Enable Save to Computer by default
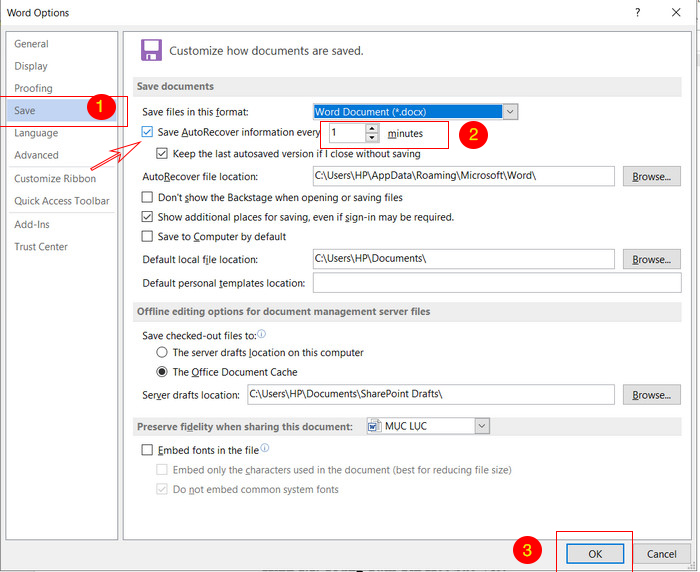Viewport: 700px width, 572px height. [x=147, y=236]
